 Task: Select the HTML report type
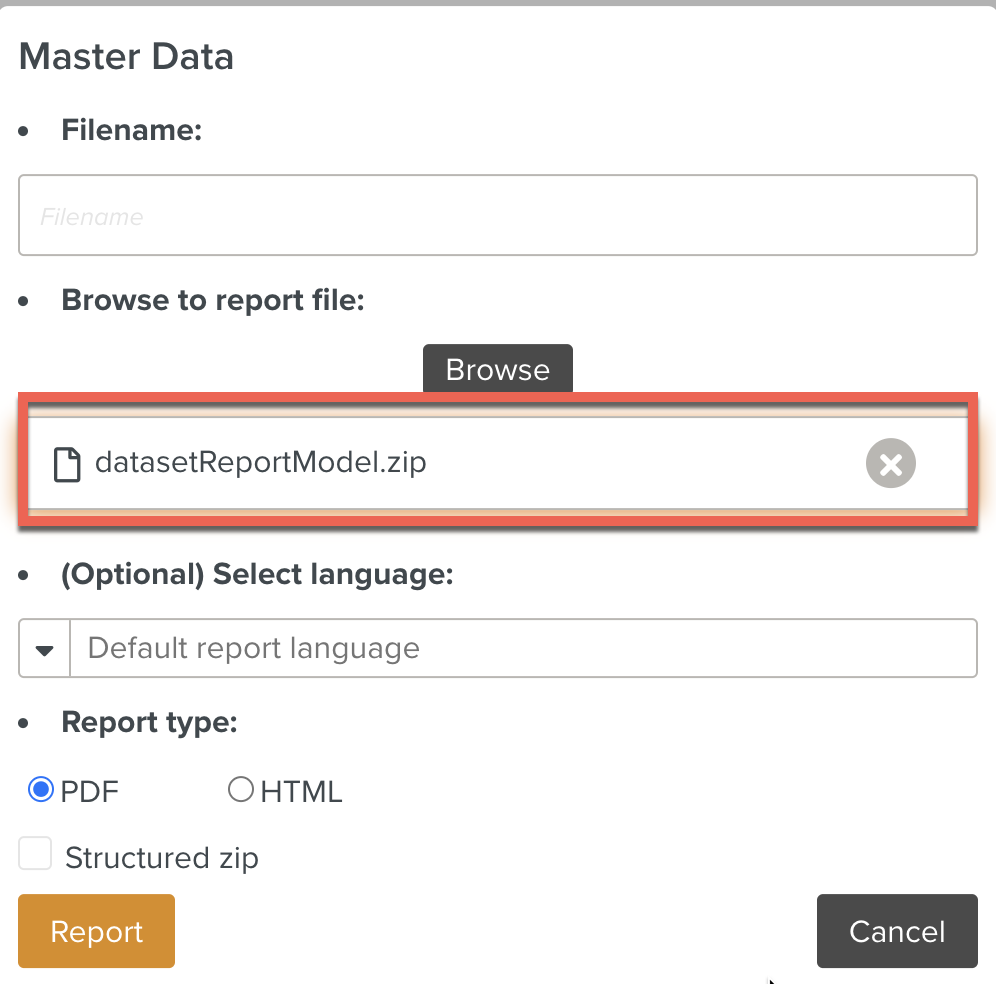coord(240,789)
